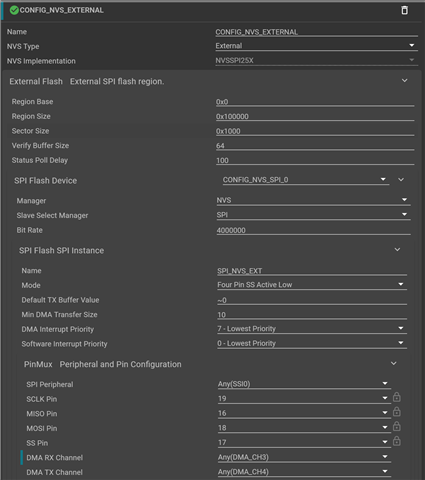The image size is (425, 480).
Task: Collapse the SPI Flash SPI Instance section
Action: click(397, 250)
